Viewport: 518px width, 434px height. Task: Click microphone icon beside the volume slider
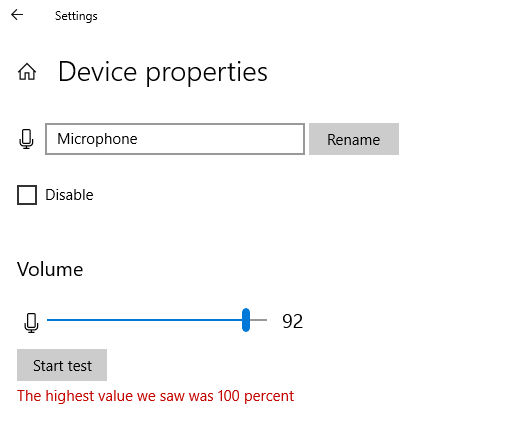(x=31, y=323)
